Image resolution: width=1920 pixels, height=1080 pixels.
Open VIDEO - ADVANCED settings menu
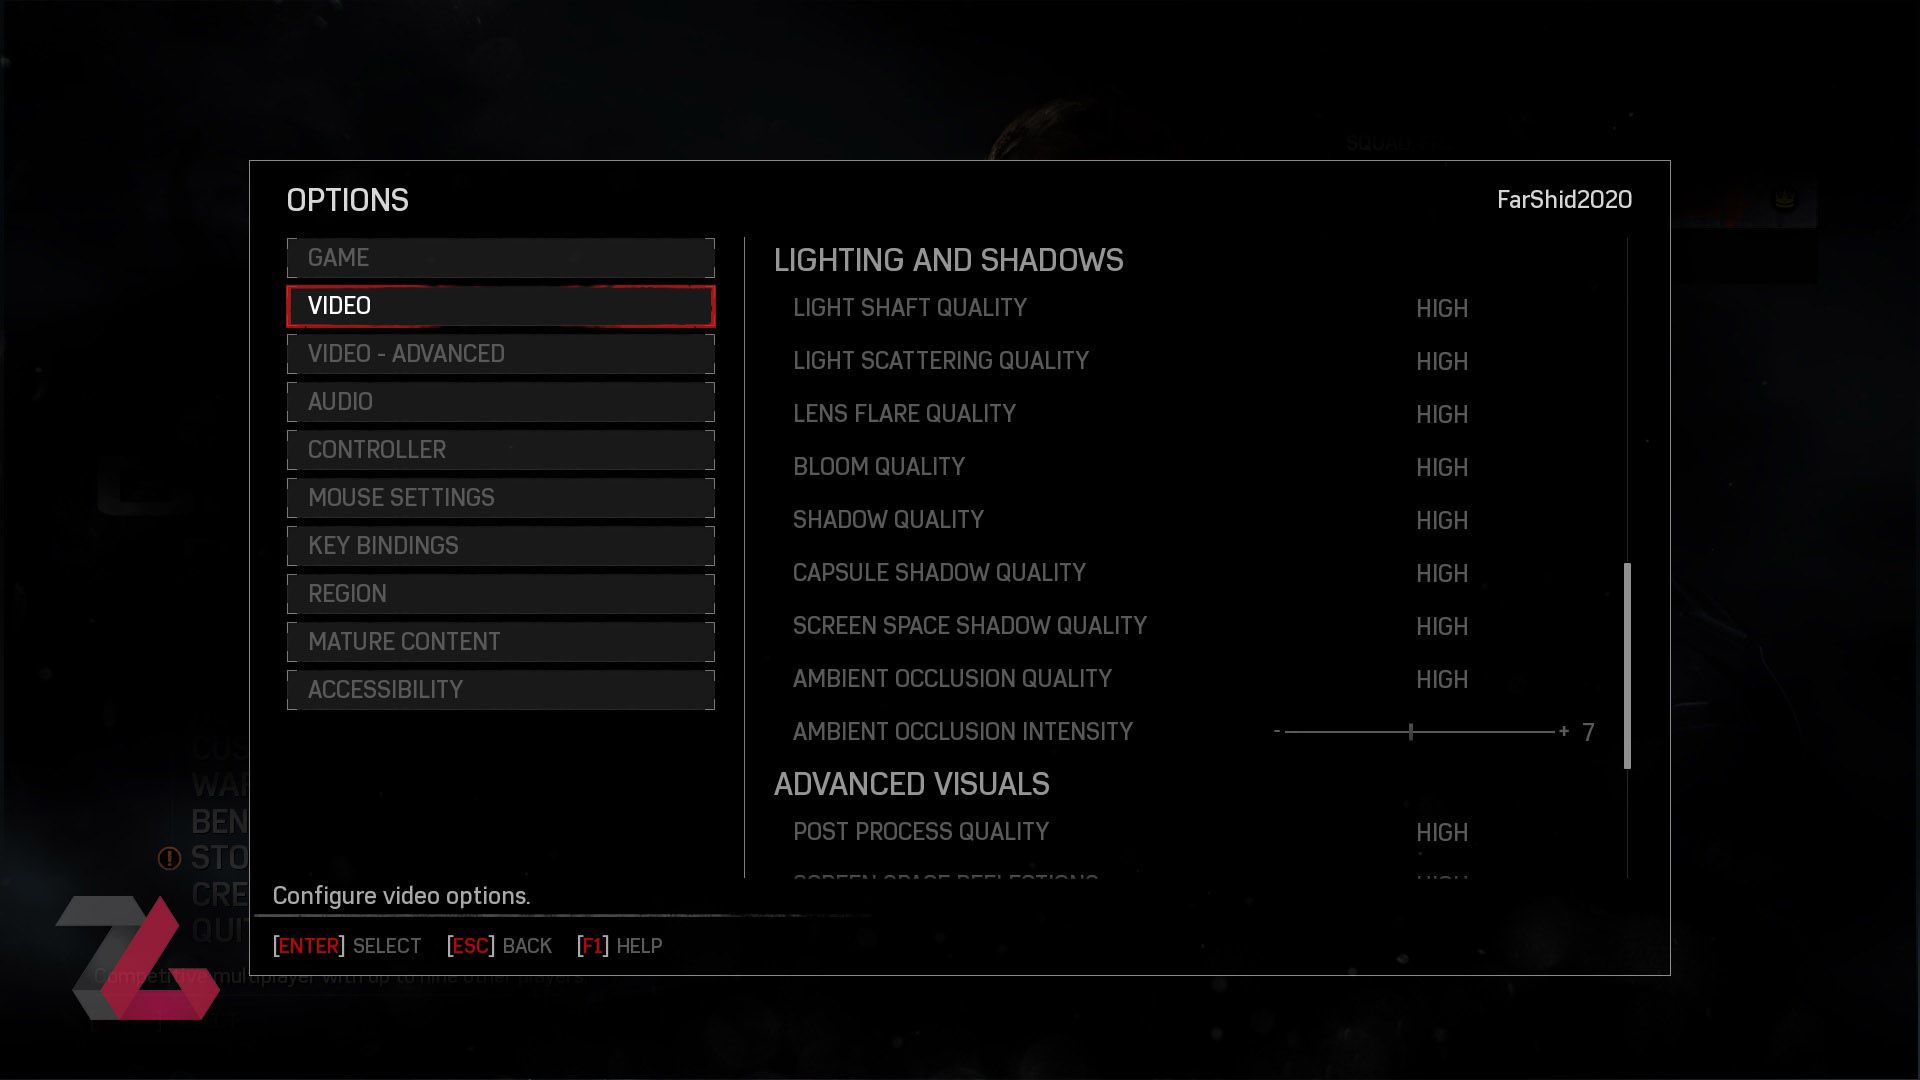pyautogui.click(x=501, y=353)
